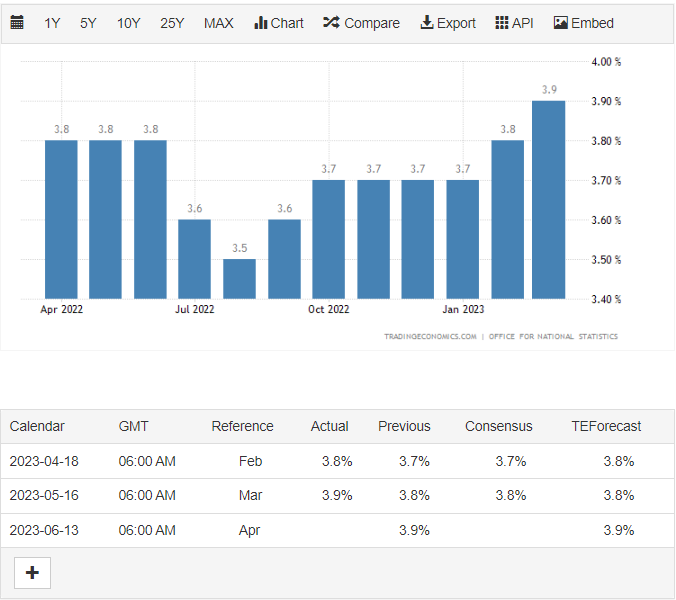The height and width of the screenshot is (600, 676).
Task: Click the TEForecast column header
Action: 606,426
